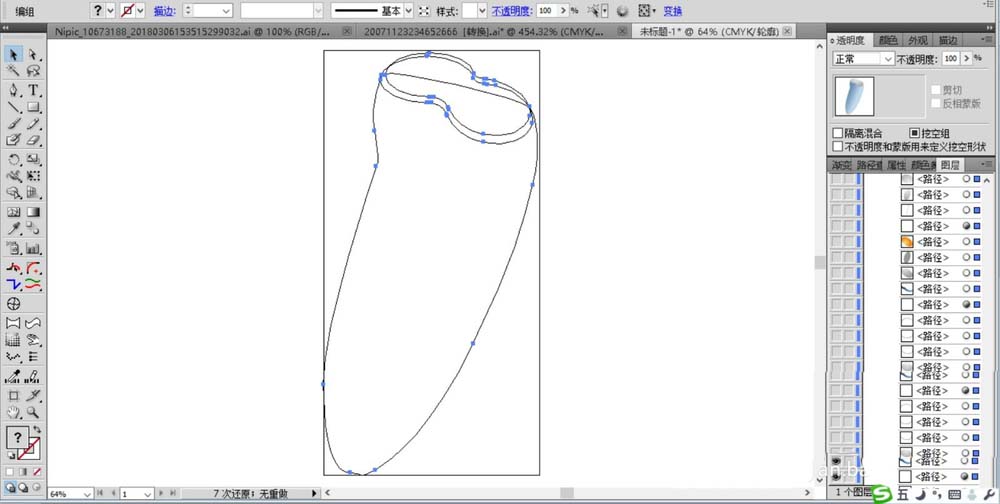Image resolution: width=1000 pixels, height=504 pixels.
Task: Choose the Eraser tool
Action: pos(33,140)
